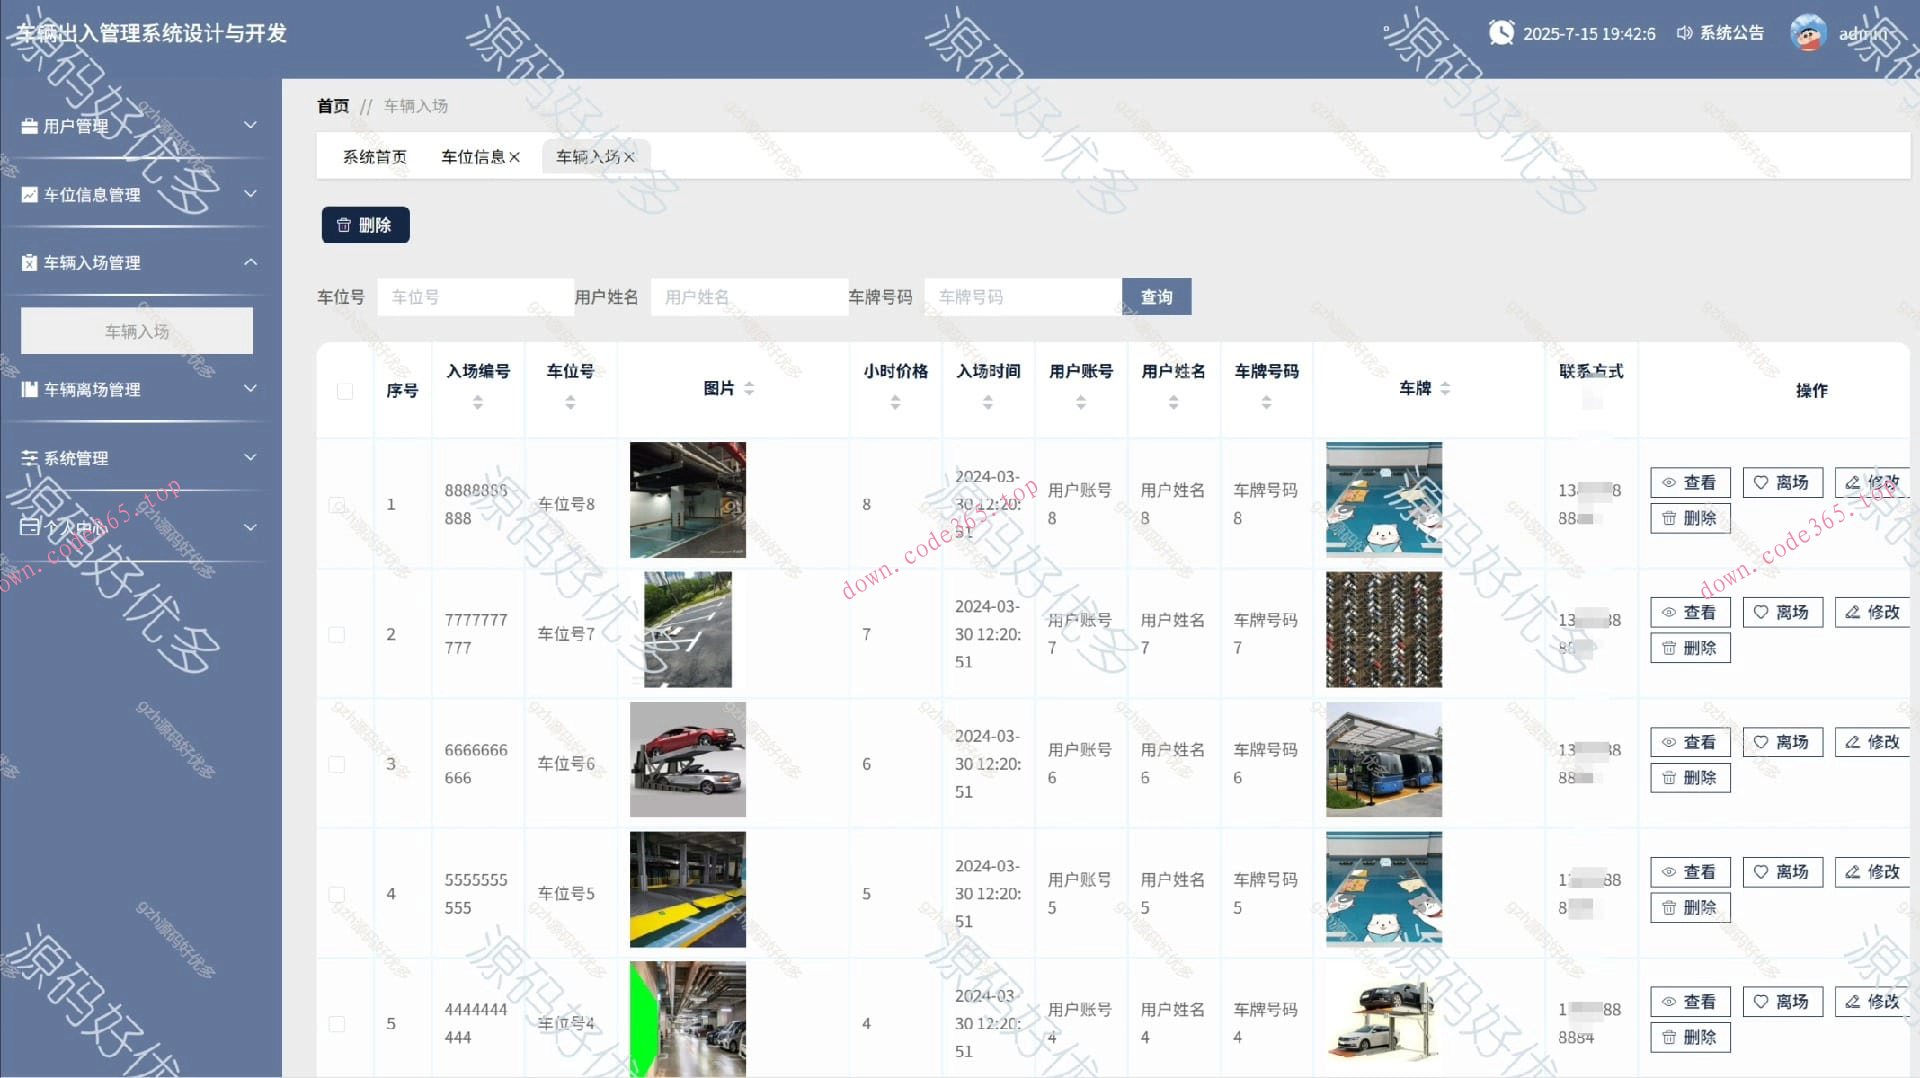Click the 车辆入场管理 sidebar icon
Screen dimensions: 1920x1078
28,262
